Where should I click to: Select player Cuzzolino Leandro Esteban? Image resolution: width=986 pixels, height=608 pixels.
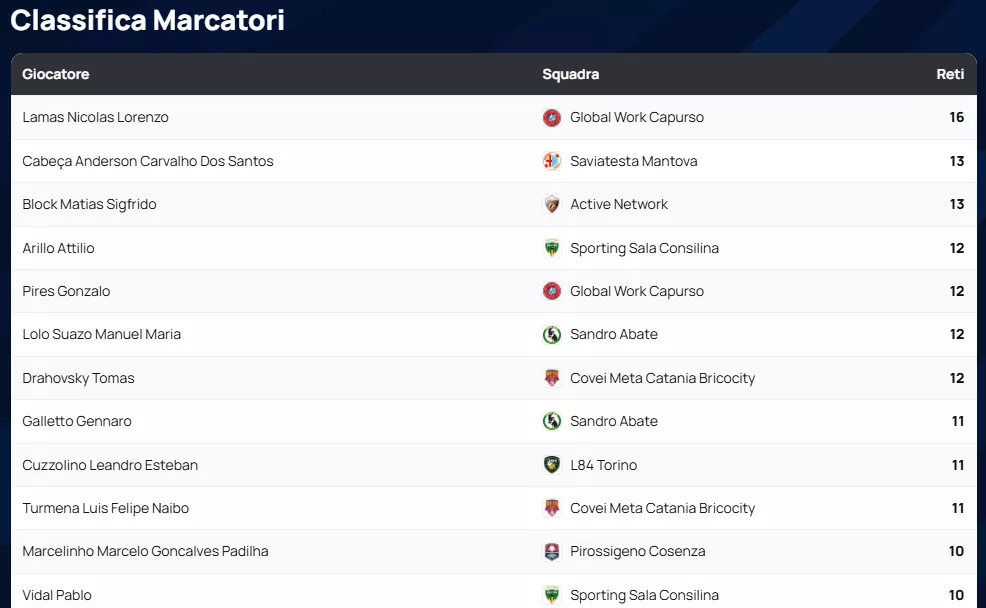tap(110, 465)
